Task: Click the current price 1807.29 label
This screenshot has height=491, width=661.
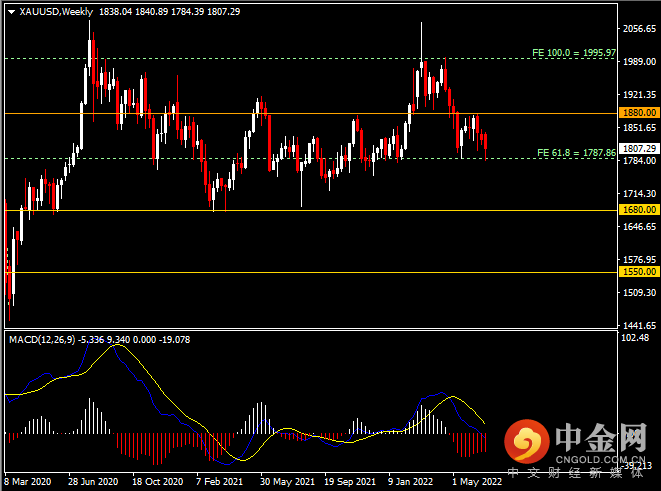Action: pyautogui.click(x=639, y=148)
